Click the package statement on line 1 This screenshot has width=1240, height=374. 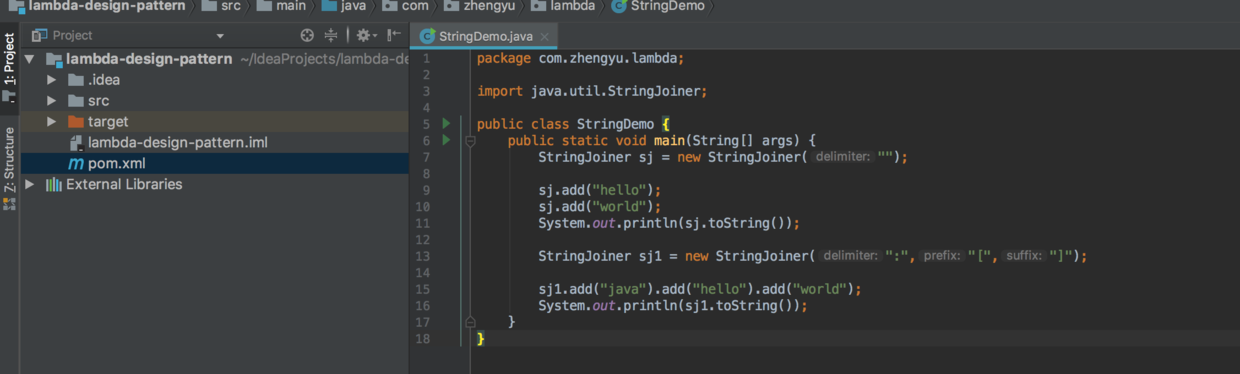click(580, 59)
